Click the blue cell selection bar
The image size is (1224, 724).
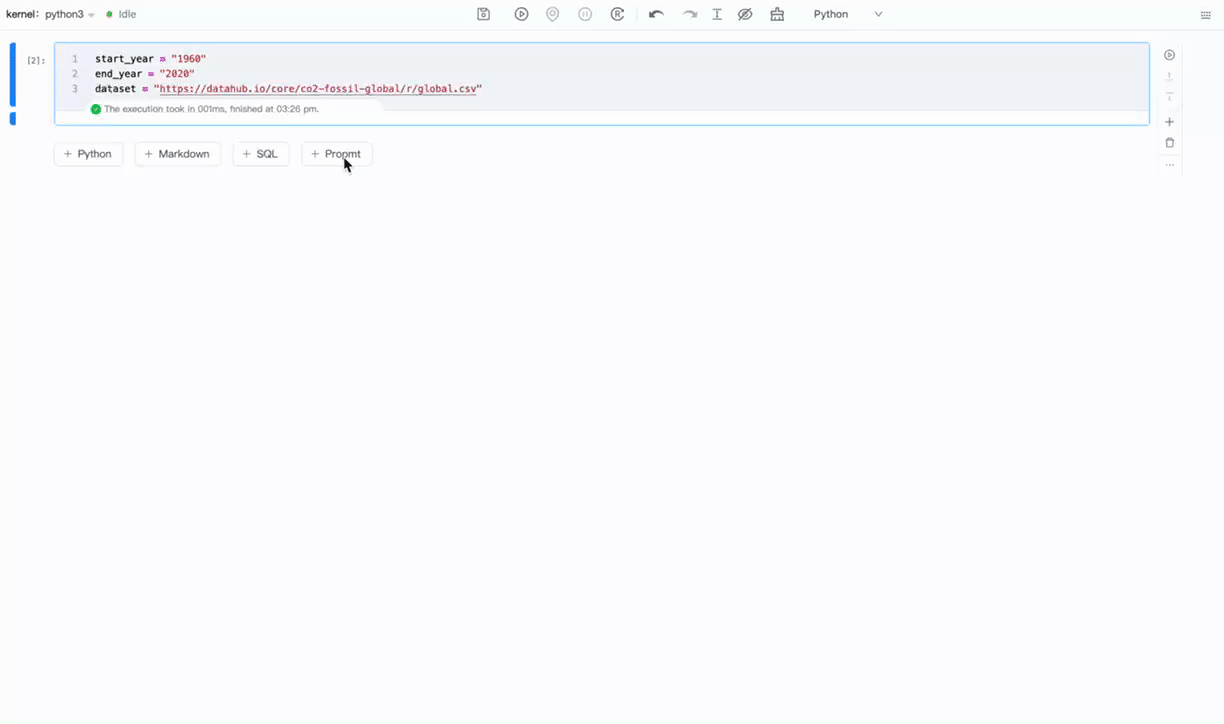click(x=12, y=75)
